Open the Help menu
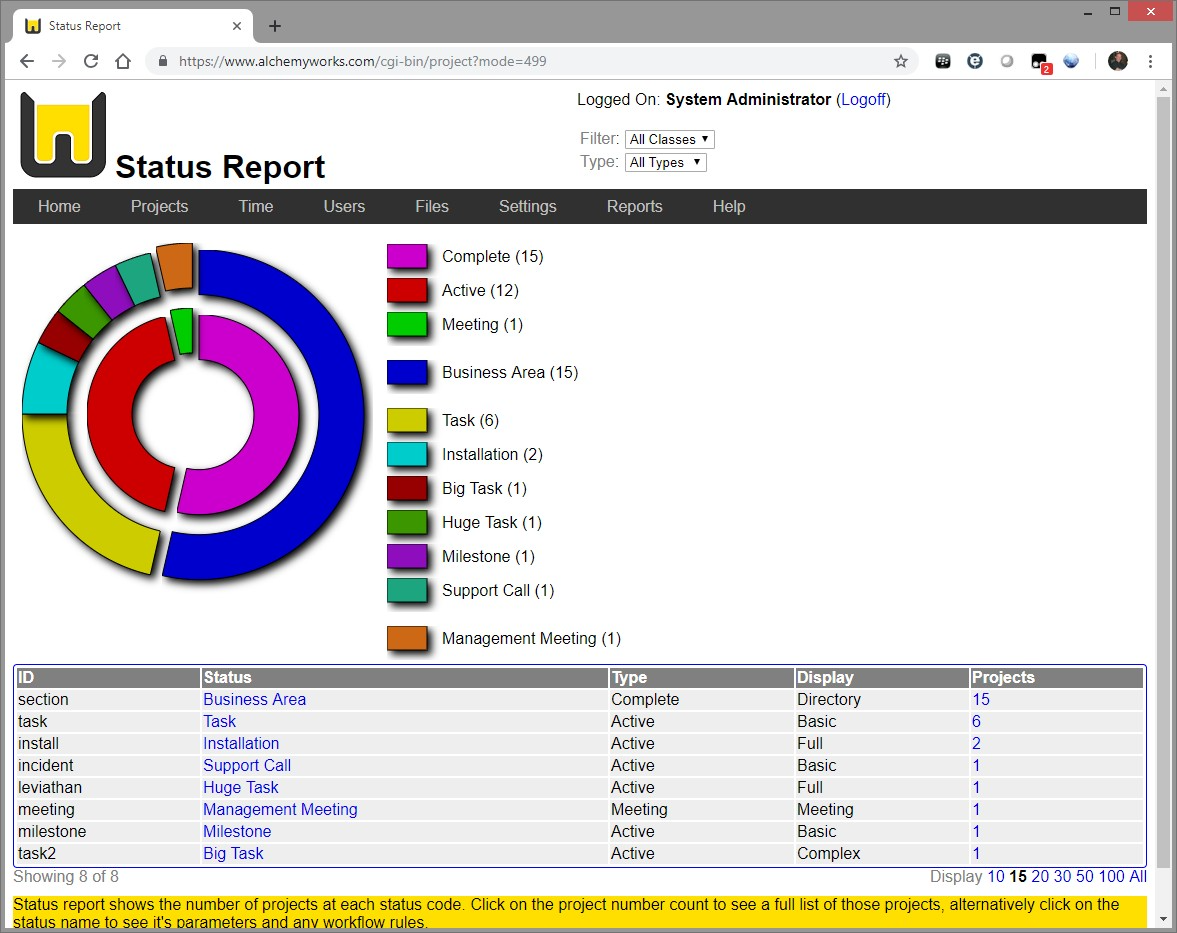The image size is (1177, 933). pyautogui.click(x=729, y=206)
